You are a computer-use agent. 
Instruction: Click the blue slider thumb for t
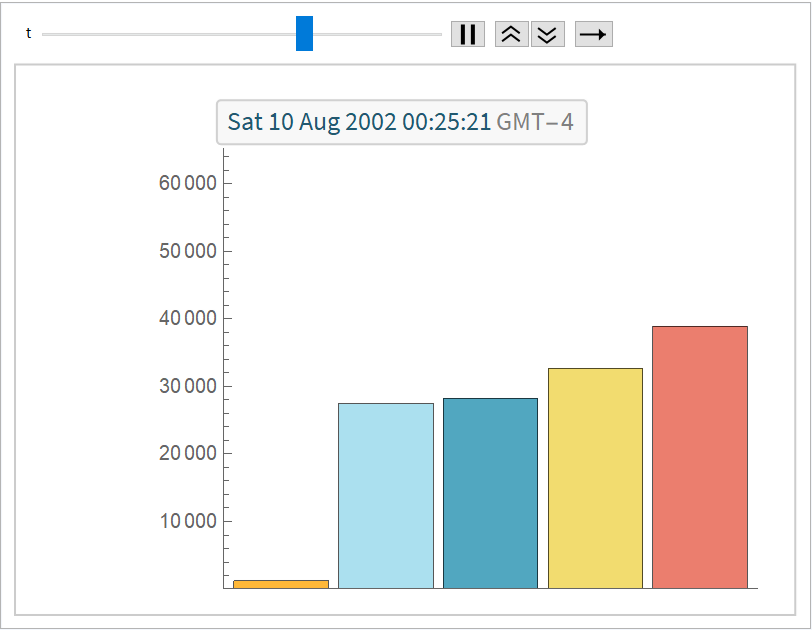click(304, 34)
